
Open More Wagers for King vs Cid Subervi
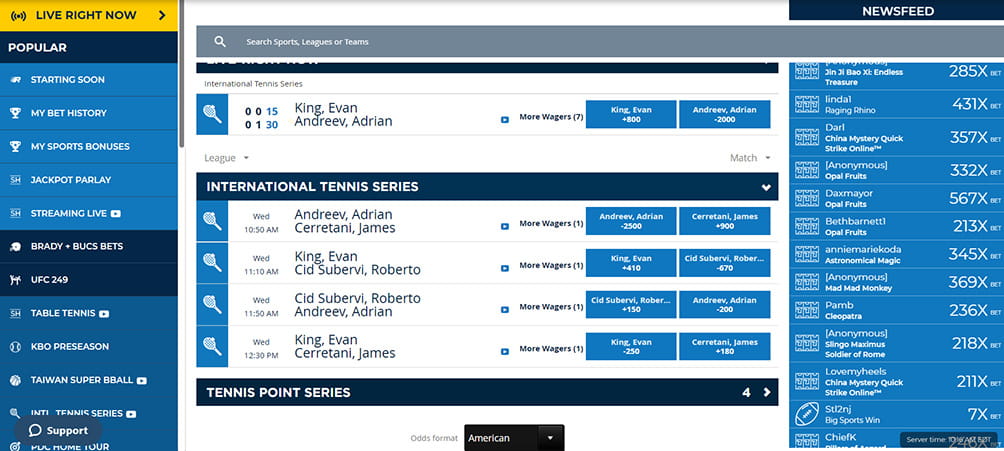click(551, 265)
